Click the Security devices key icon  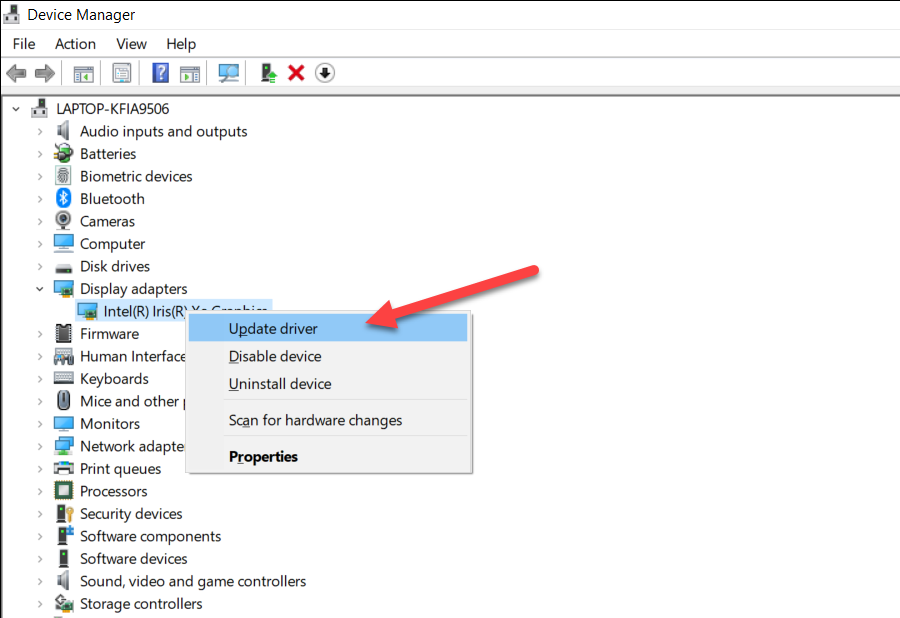point(64,513)
